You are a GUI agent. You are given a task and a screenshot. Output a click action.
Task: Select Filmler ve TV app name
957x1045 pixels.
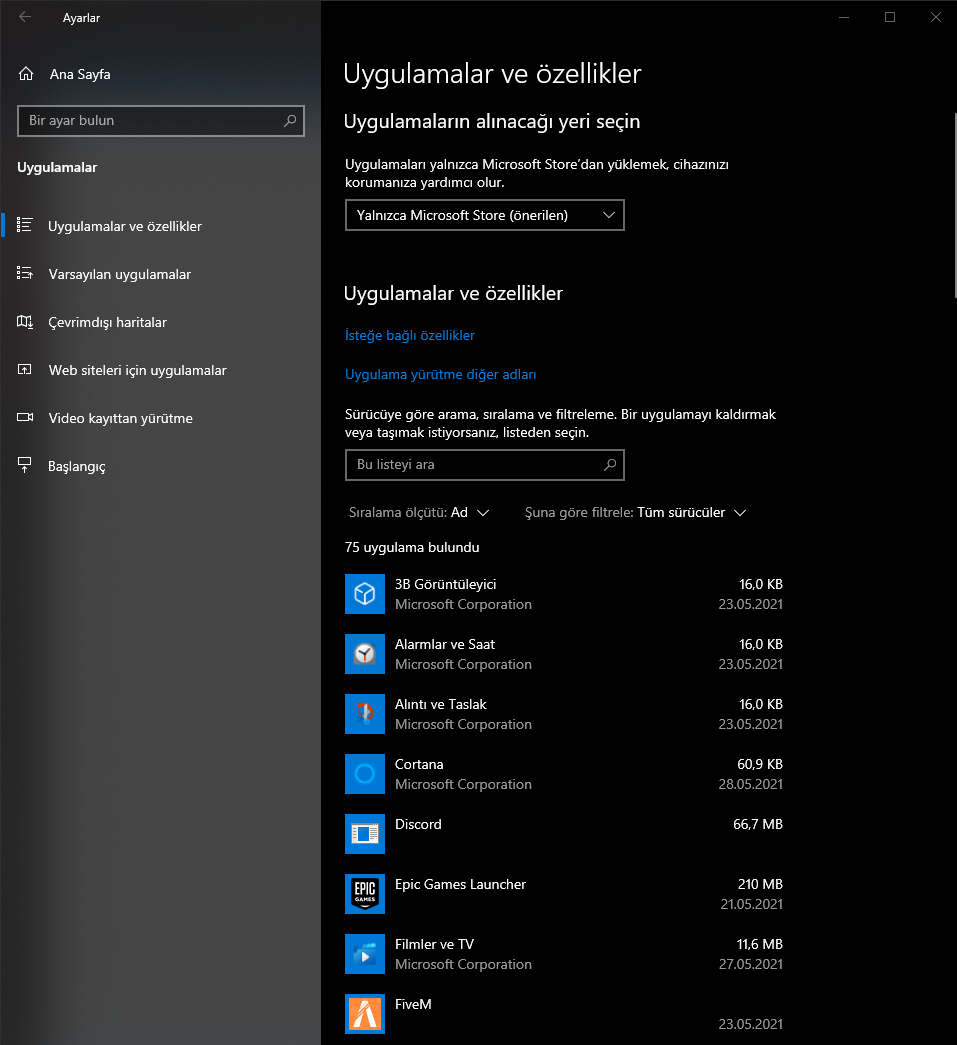tap(434, 944)
